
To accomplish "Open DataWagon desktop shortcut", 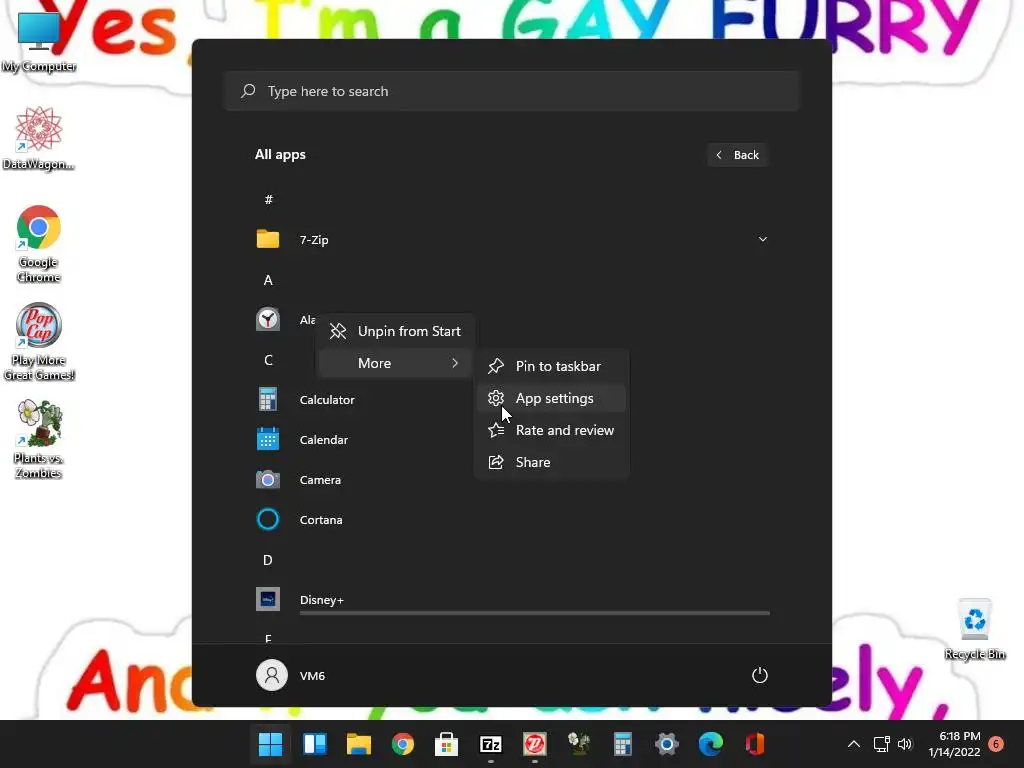I will [39, 138].
